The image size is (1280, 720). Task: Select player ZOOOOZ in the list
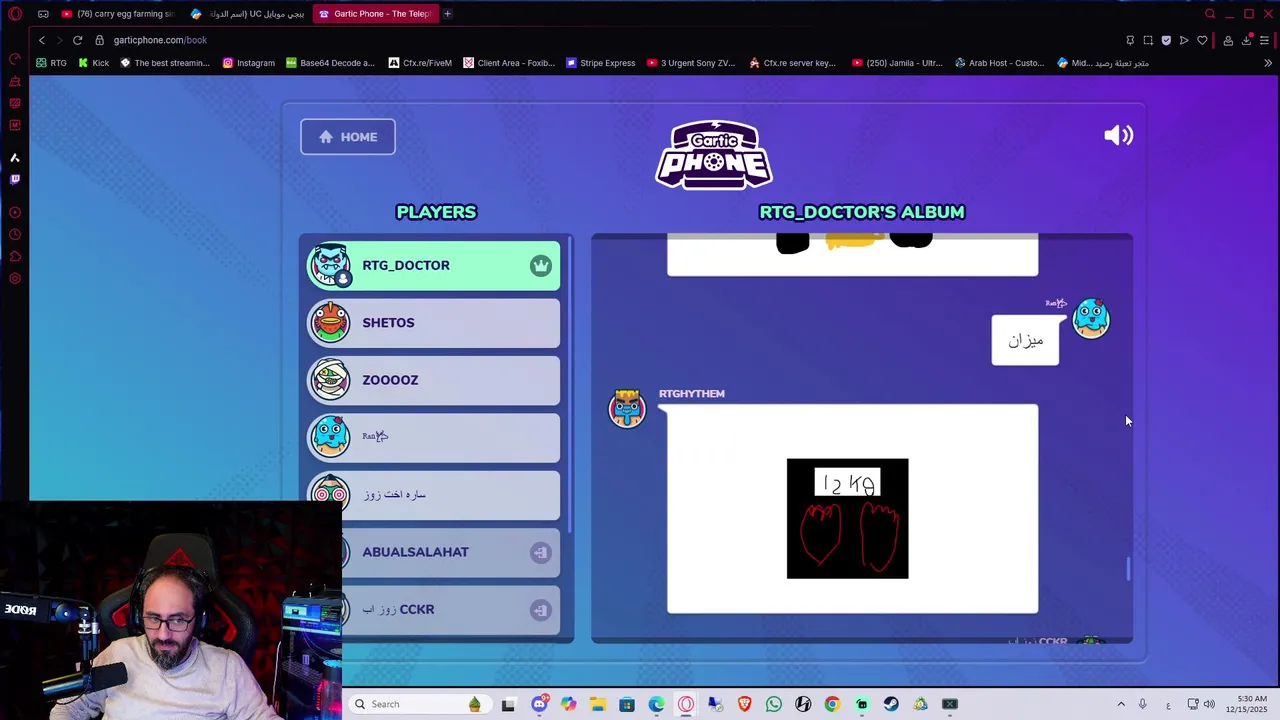pyautogui.click(x=433, y=380)
